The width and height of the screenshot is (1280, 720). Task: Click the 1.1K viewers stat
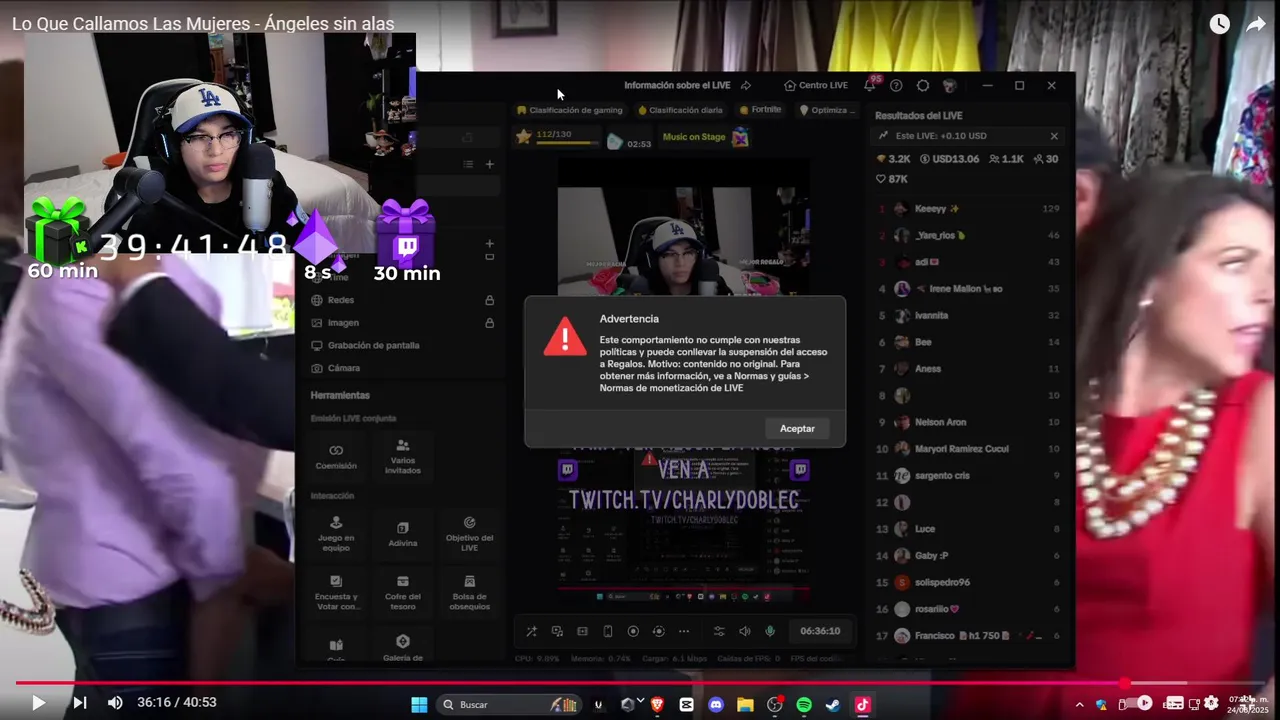[1006, 159]
